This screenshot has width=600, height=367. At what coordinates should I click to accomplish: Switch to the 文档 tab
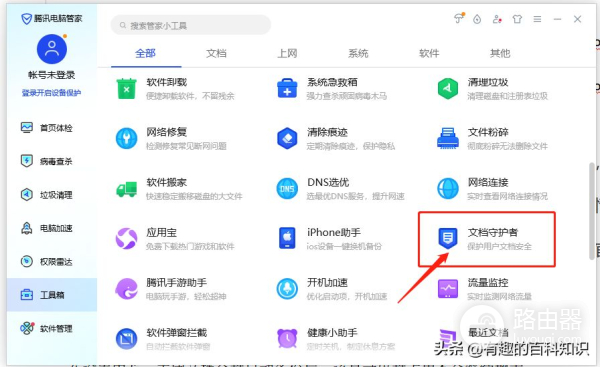coord(216,53)
